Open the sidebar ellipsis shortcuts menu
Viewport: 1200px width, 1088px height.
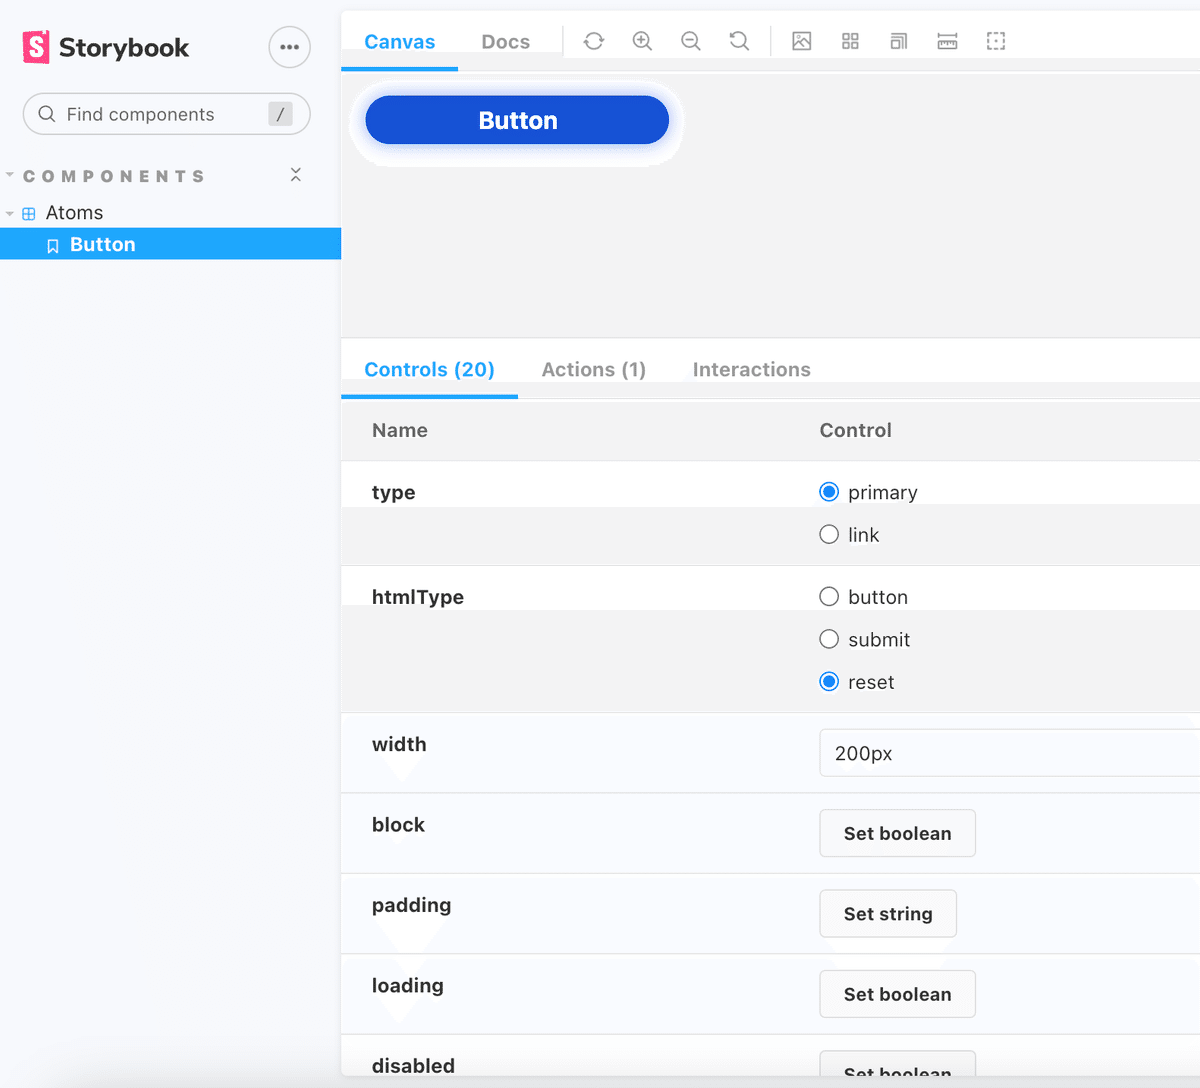coord(290,47)
